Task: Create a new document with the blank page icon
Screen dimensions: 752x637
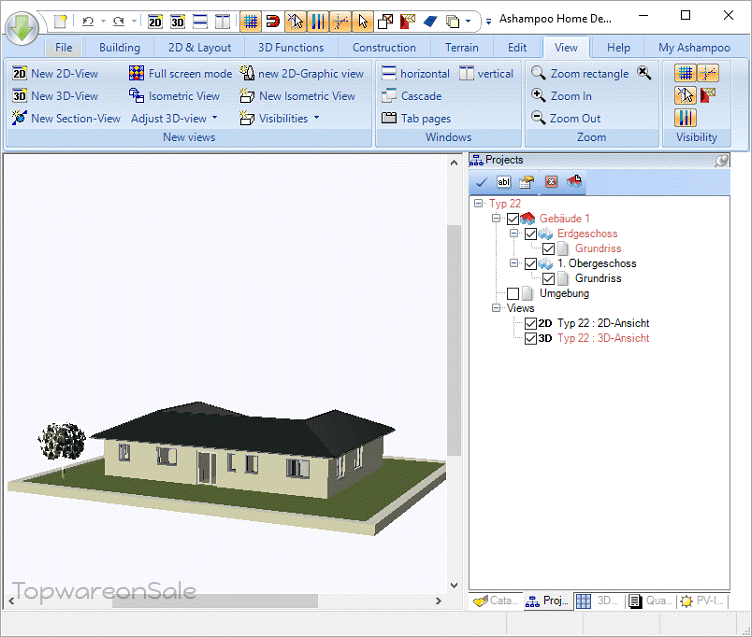Action: 60,21
